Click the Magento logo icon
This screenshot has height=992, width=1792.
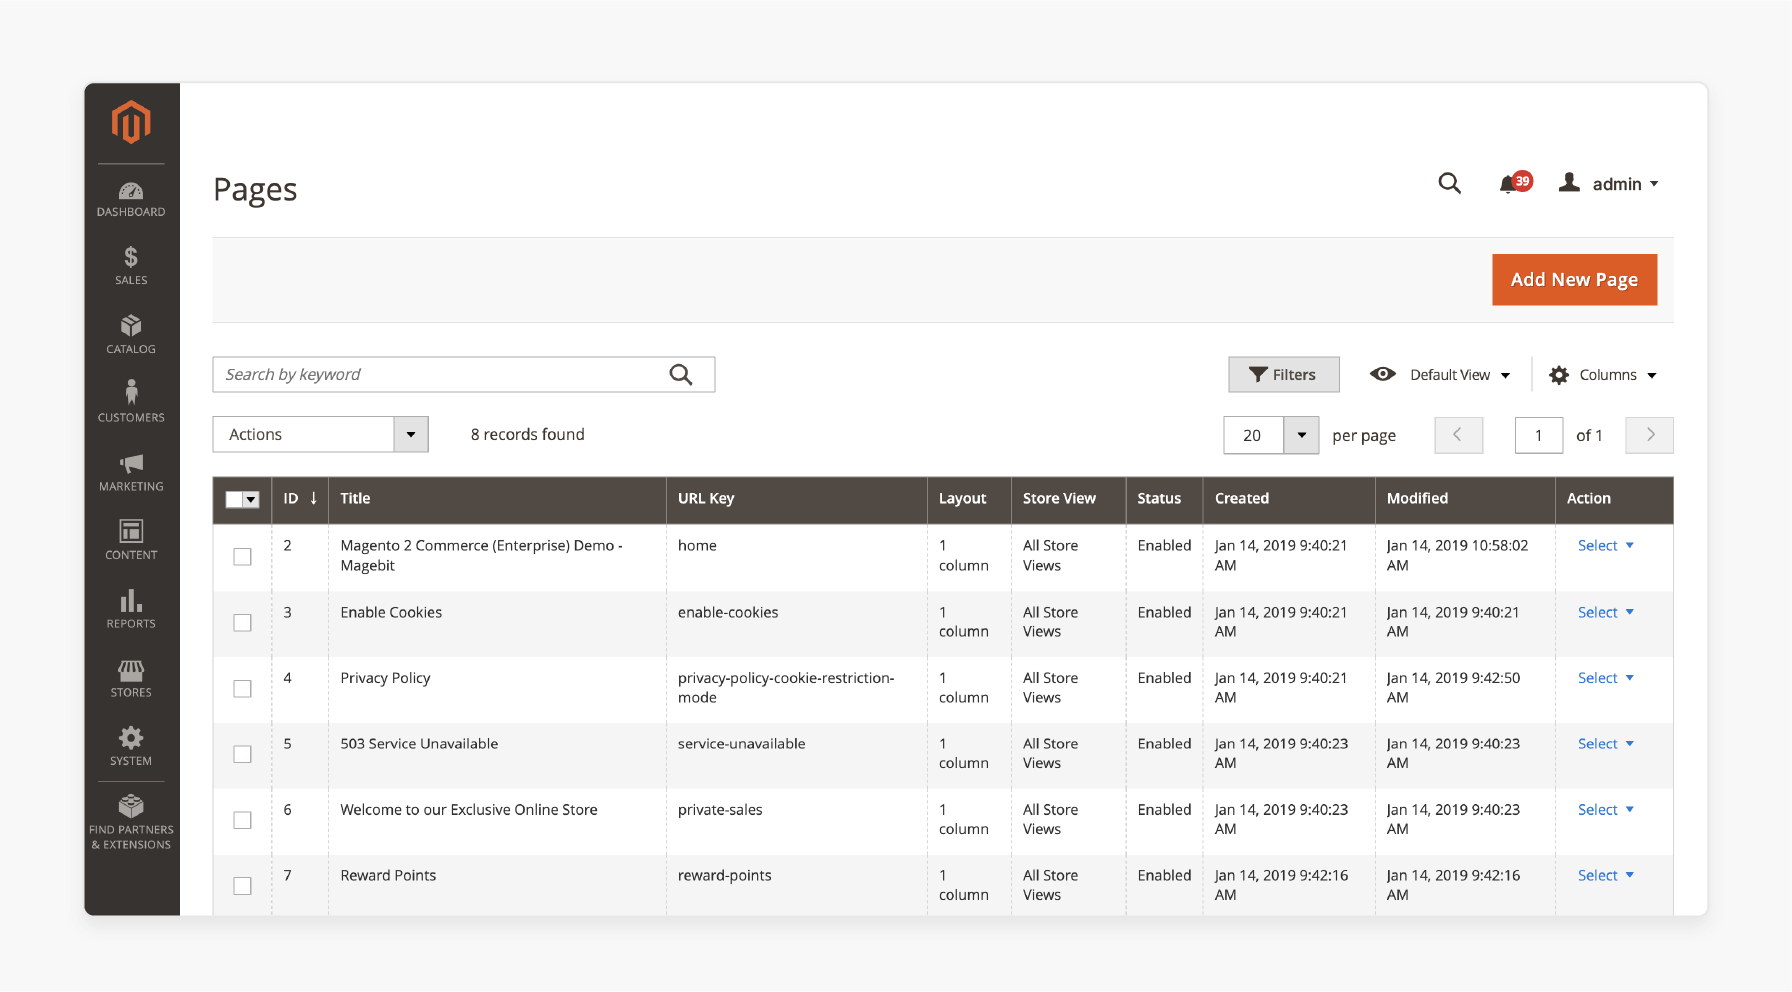coord(131,122)
